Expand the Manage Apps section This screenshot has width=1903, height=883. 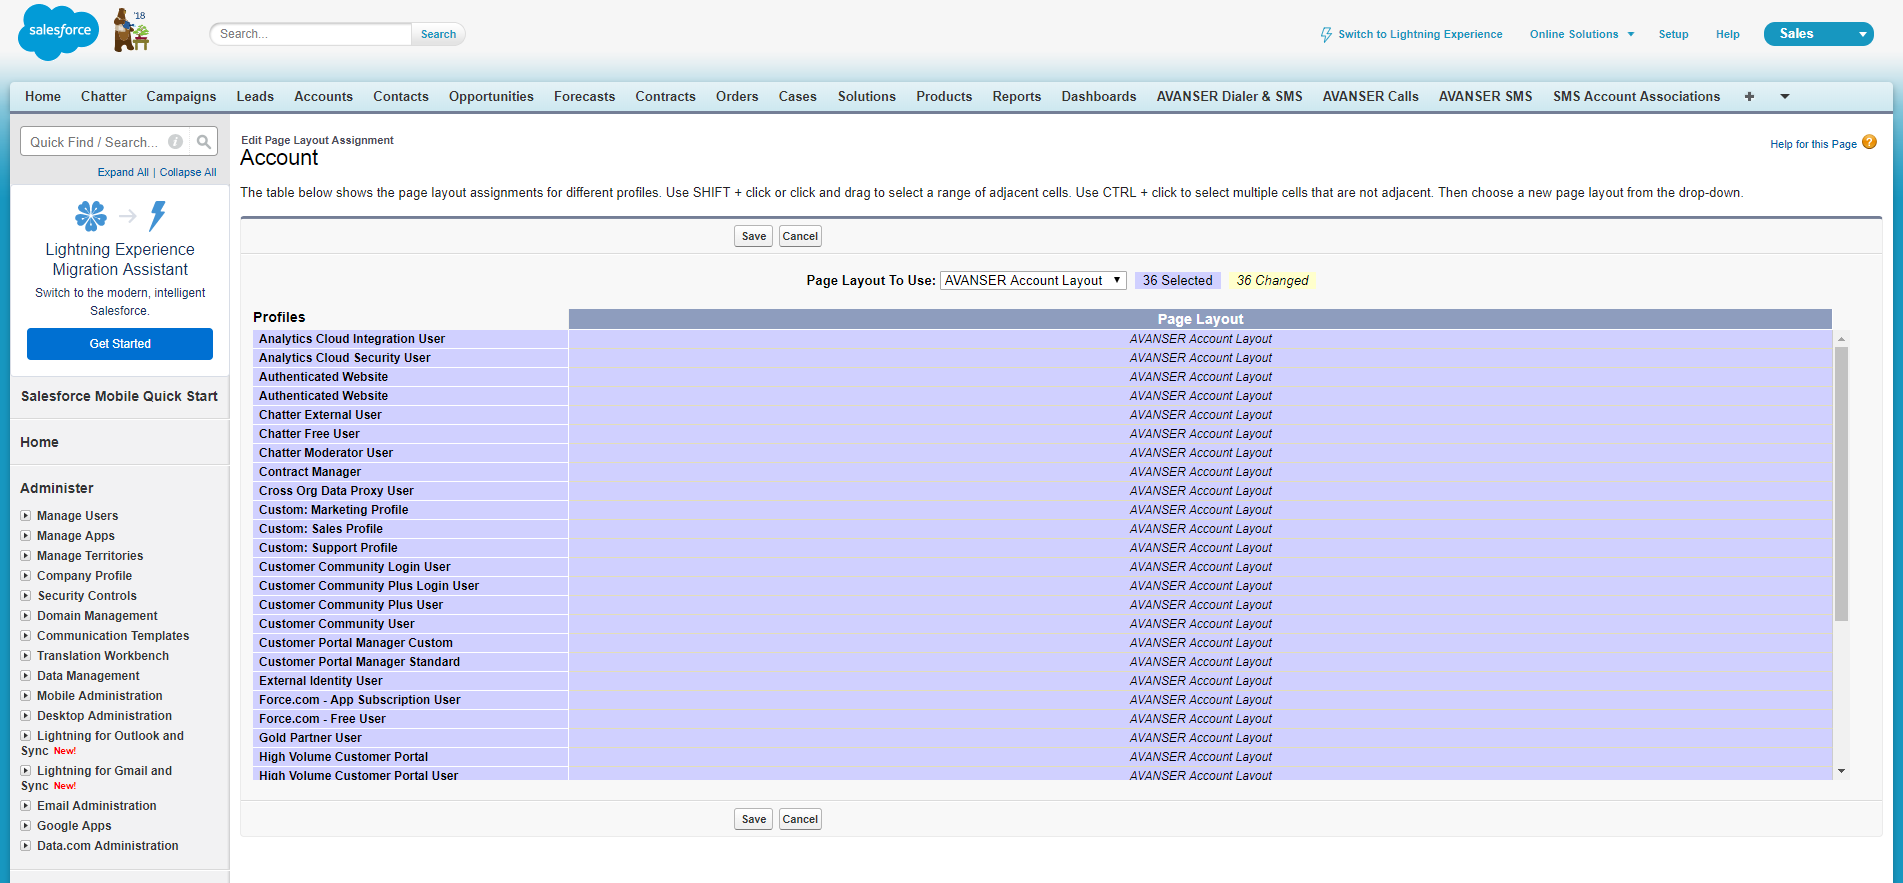(x=26, y=536)
